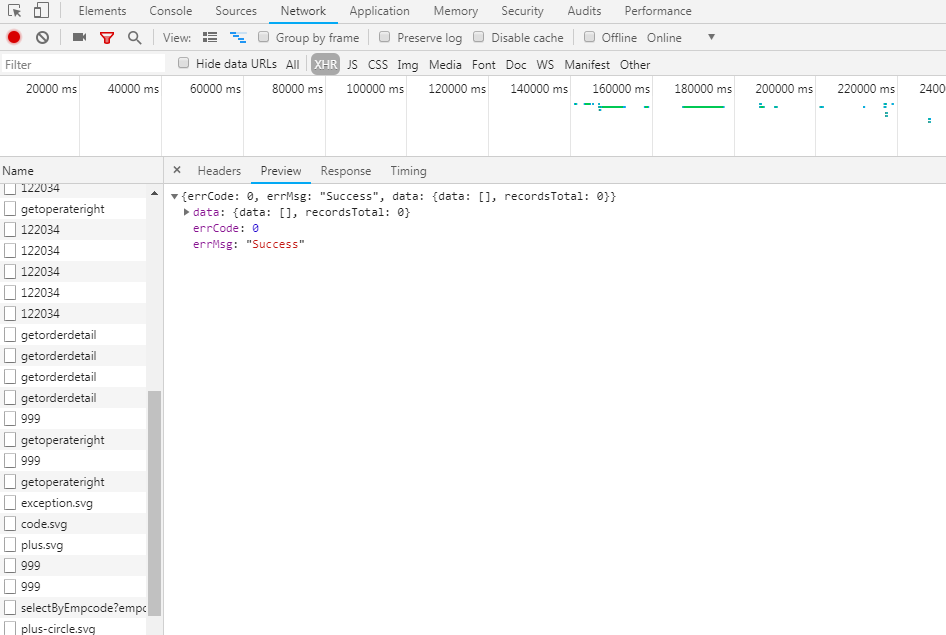Image resolution: width=946 pixels, height=635 pixels.
Task: Filter requests by Media
Action: tap(445, 65)
